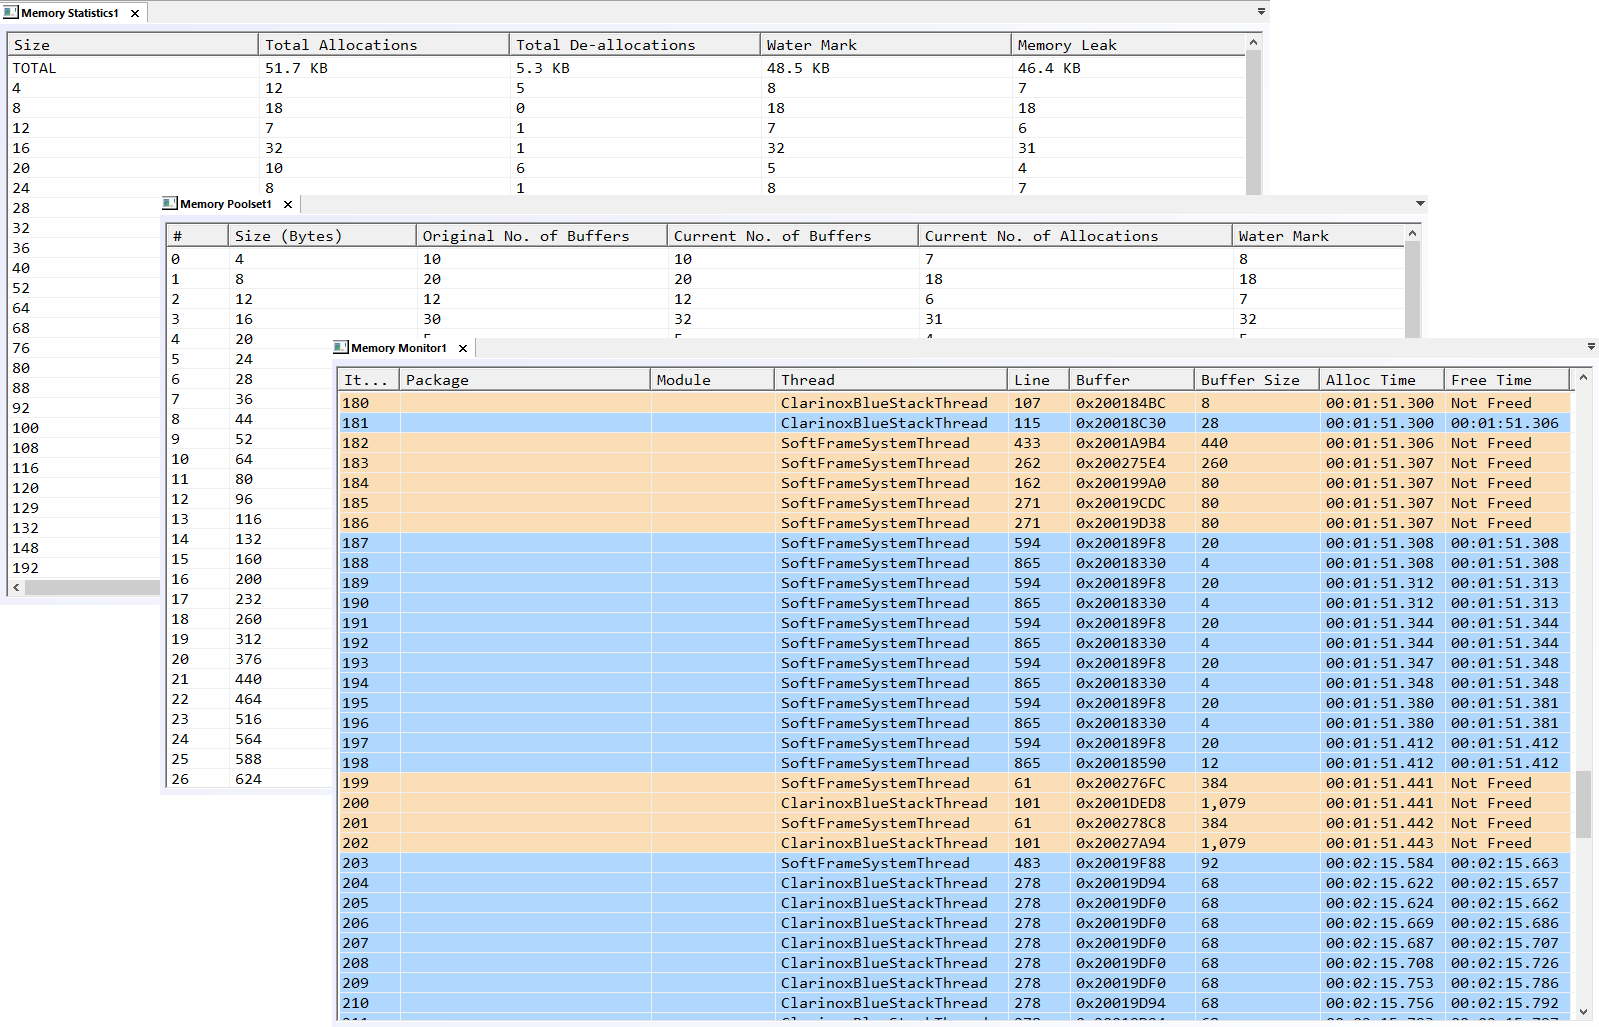This screenshot has width=1599, height=1027.
Task: Select Memory Monitor item 181 row
Action: pos(954,423)
